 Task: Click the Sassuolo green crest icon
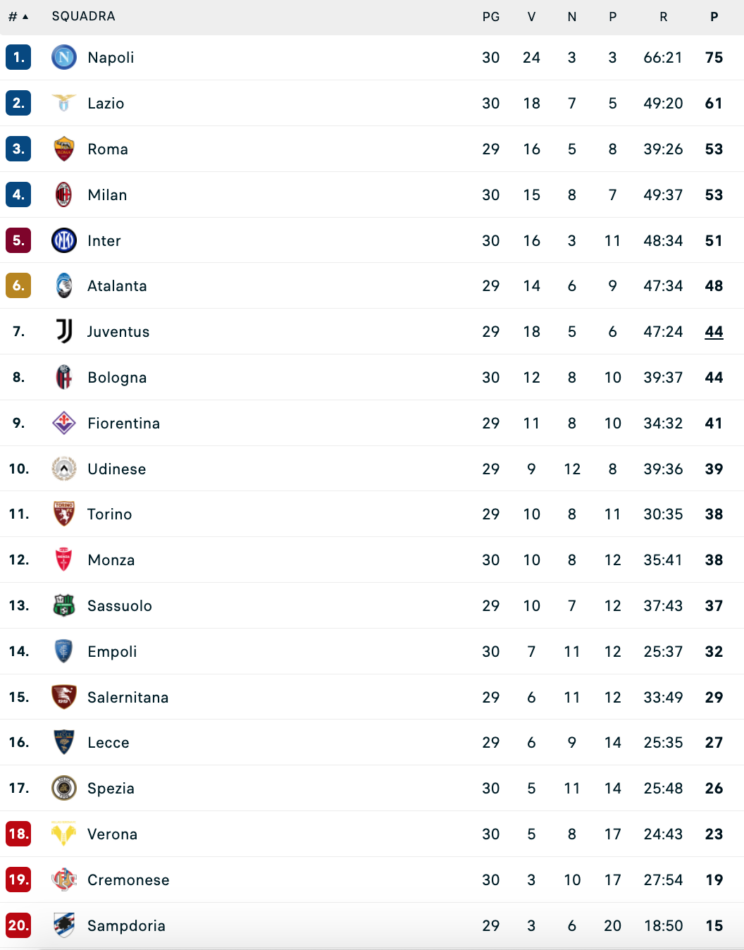(x=64, y=606)
